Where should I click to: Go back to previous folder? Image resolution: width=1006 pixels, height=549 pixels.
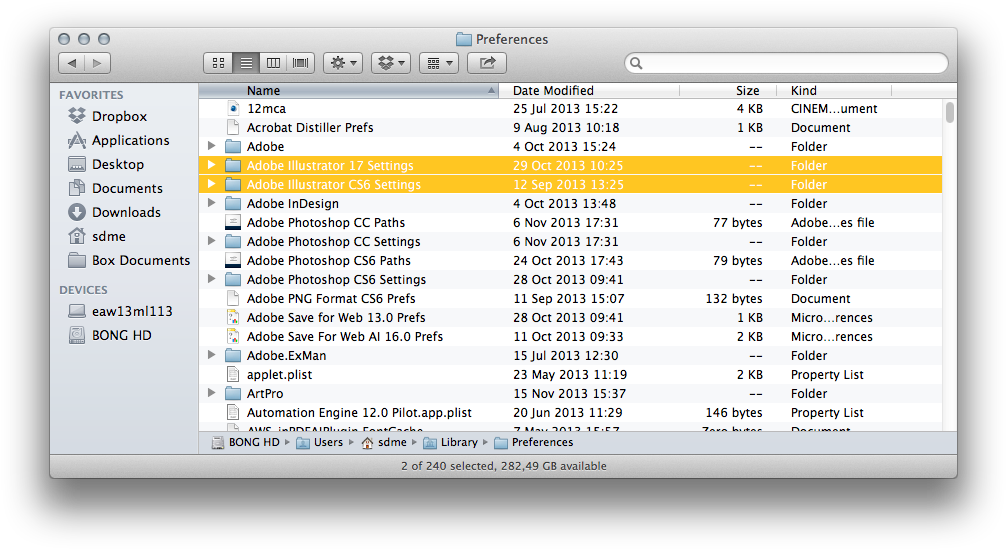point(71,63)
